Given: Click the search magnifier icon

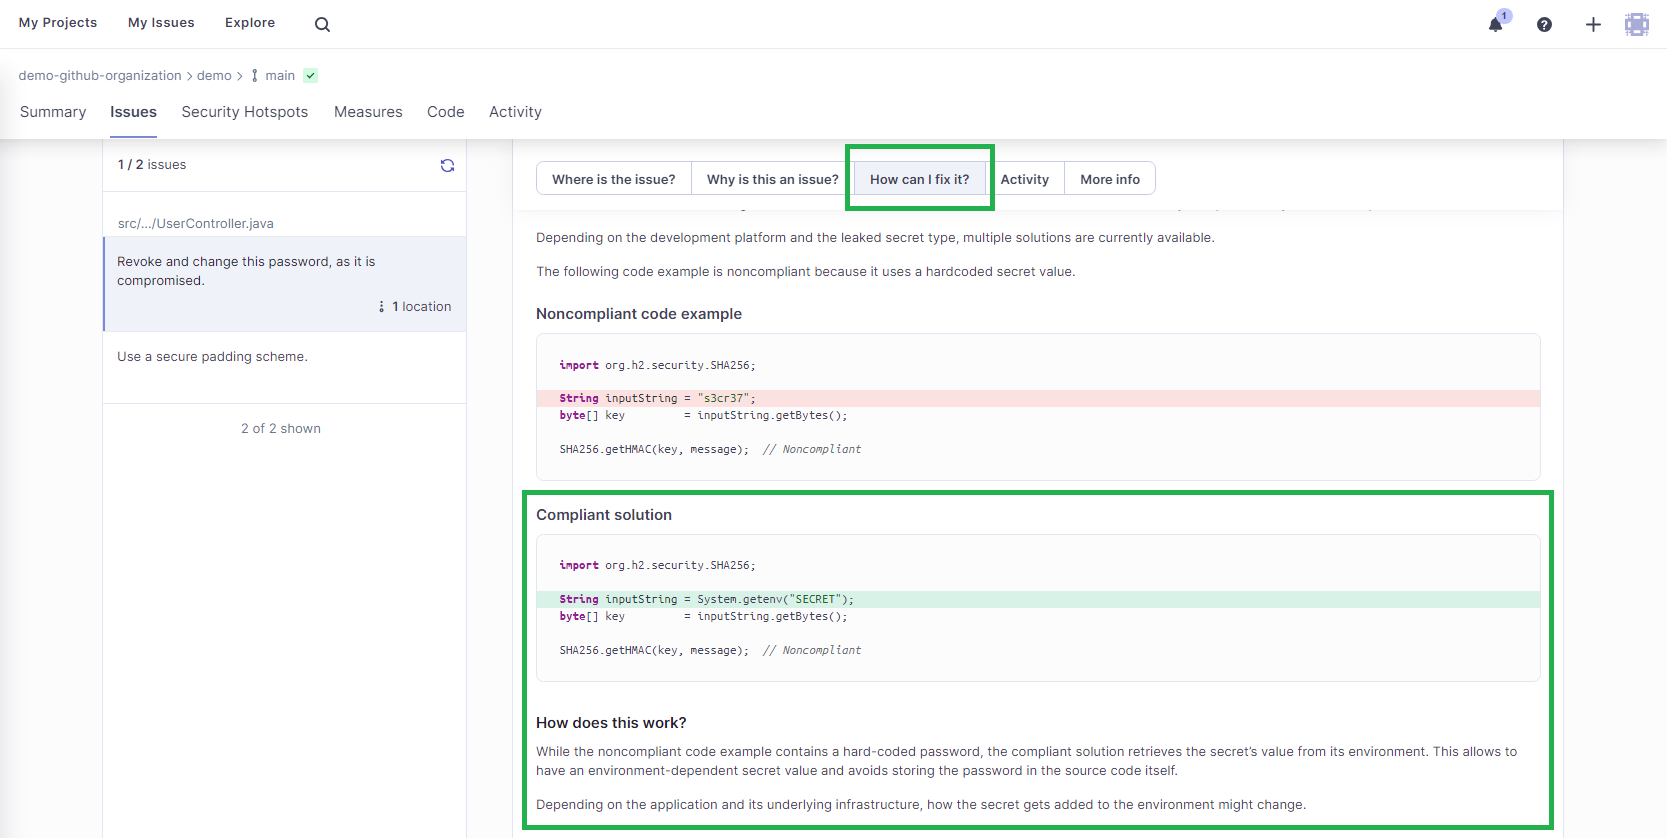Looking at the screenshot, I should click(x=322, y=24).
